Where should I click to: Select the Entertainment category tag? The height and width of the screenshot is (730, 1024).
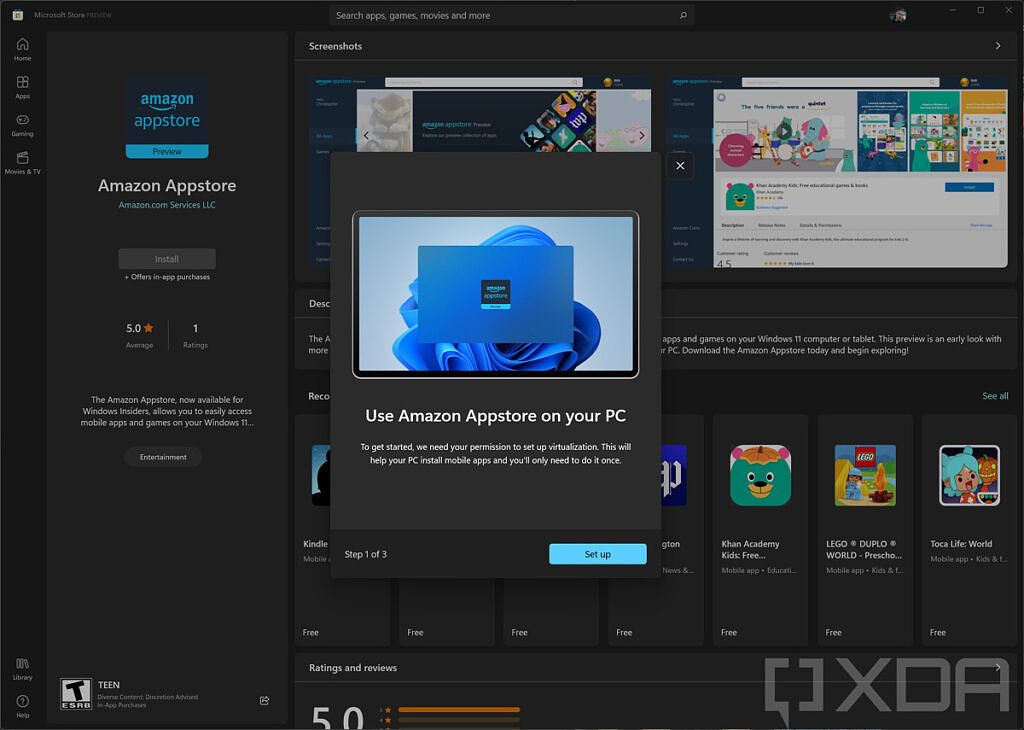pos(162,457)
